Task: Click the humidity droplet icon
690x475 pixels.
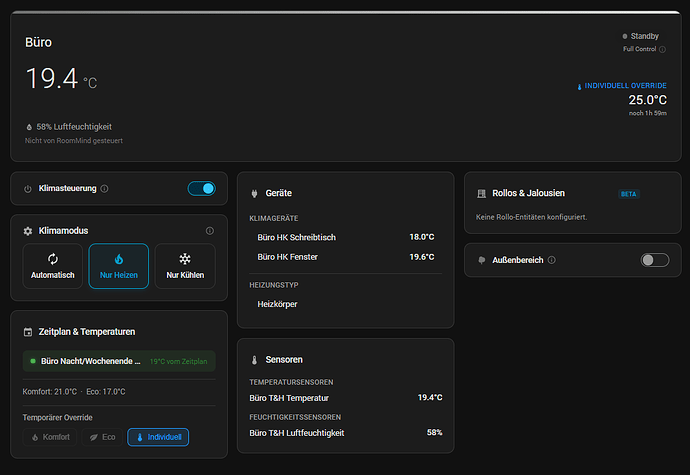Action: (x=29, y=127)
